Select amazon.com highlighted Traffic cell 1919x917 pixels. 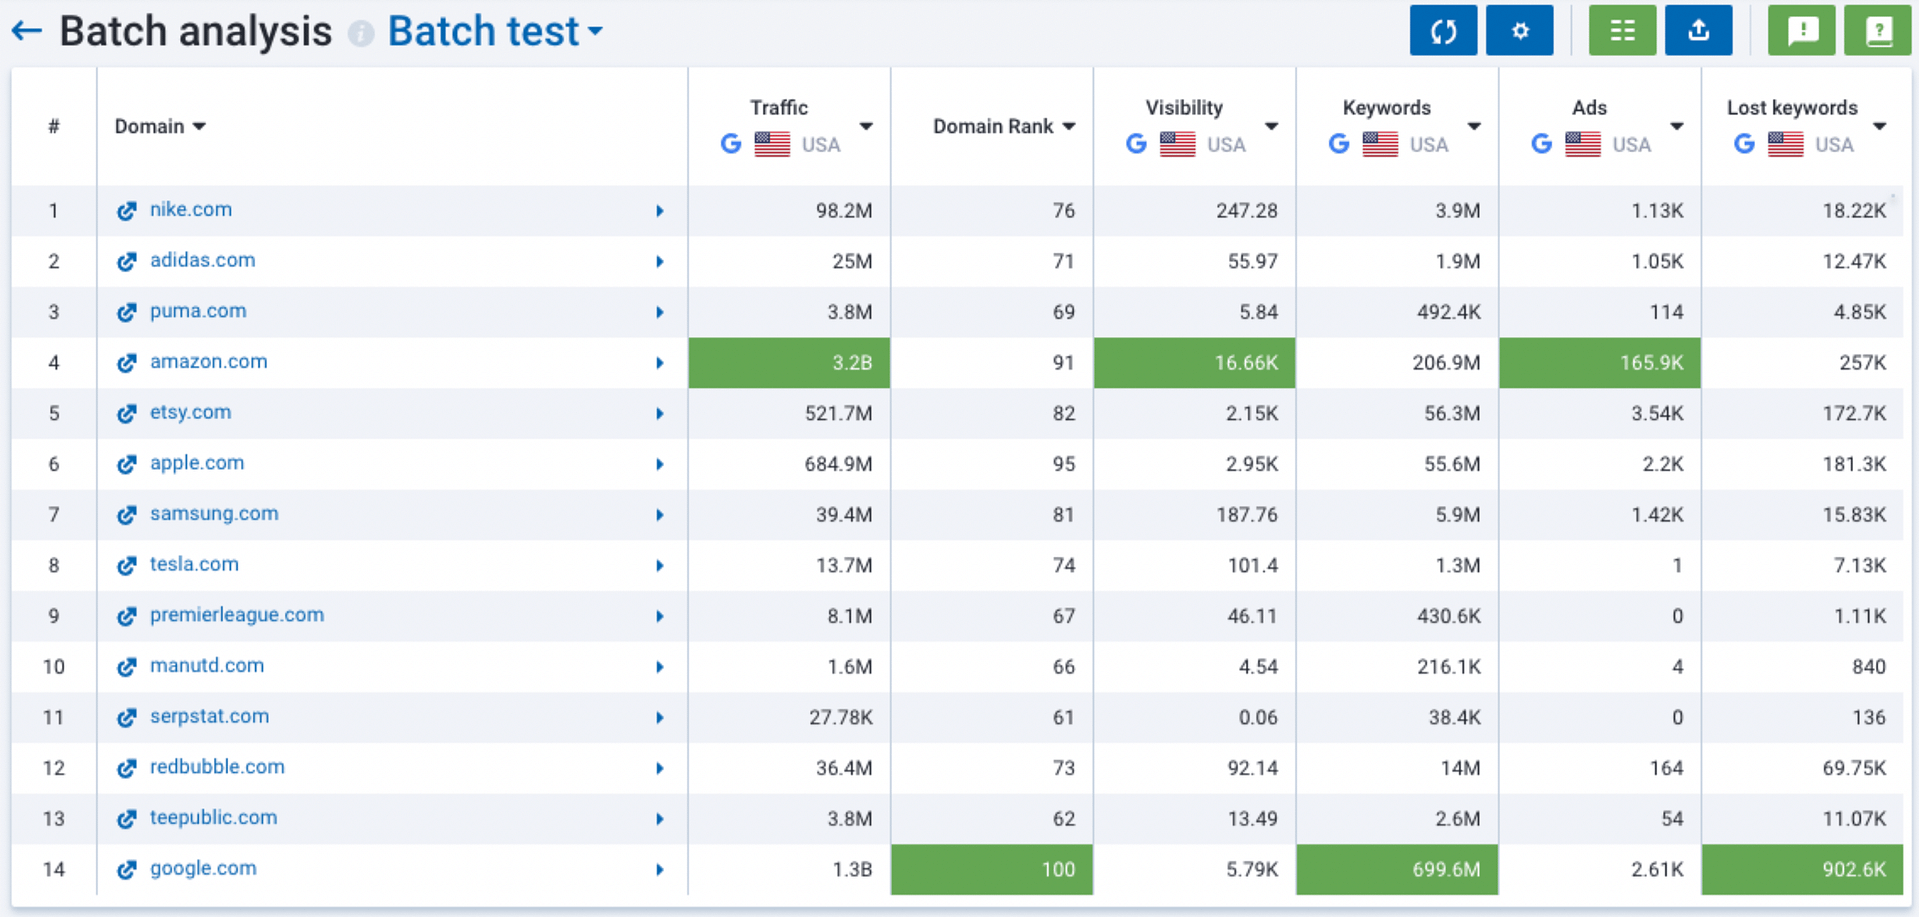pos(789,362)
